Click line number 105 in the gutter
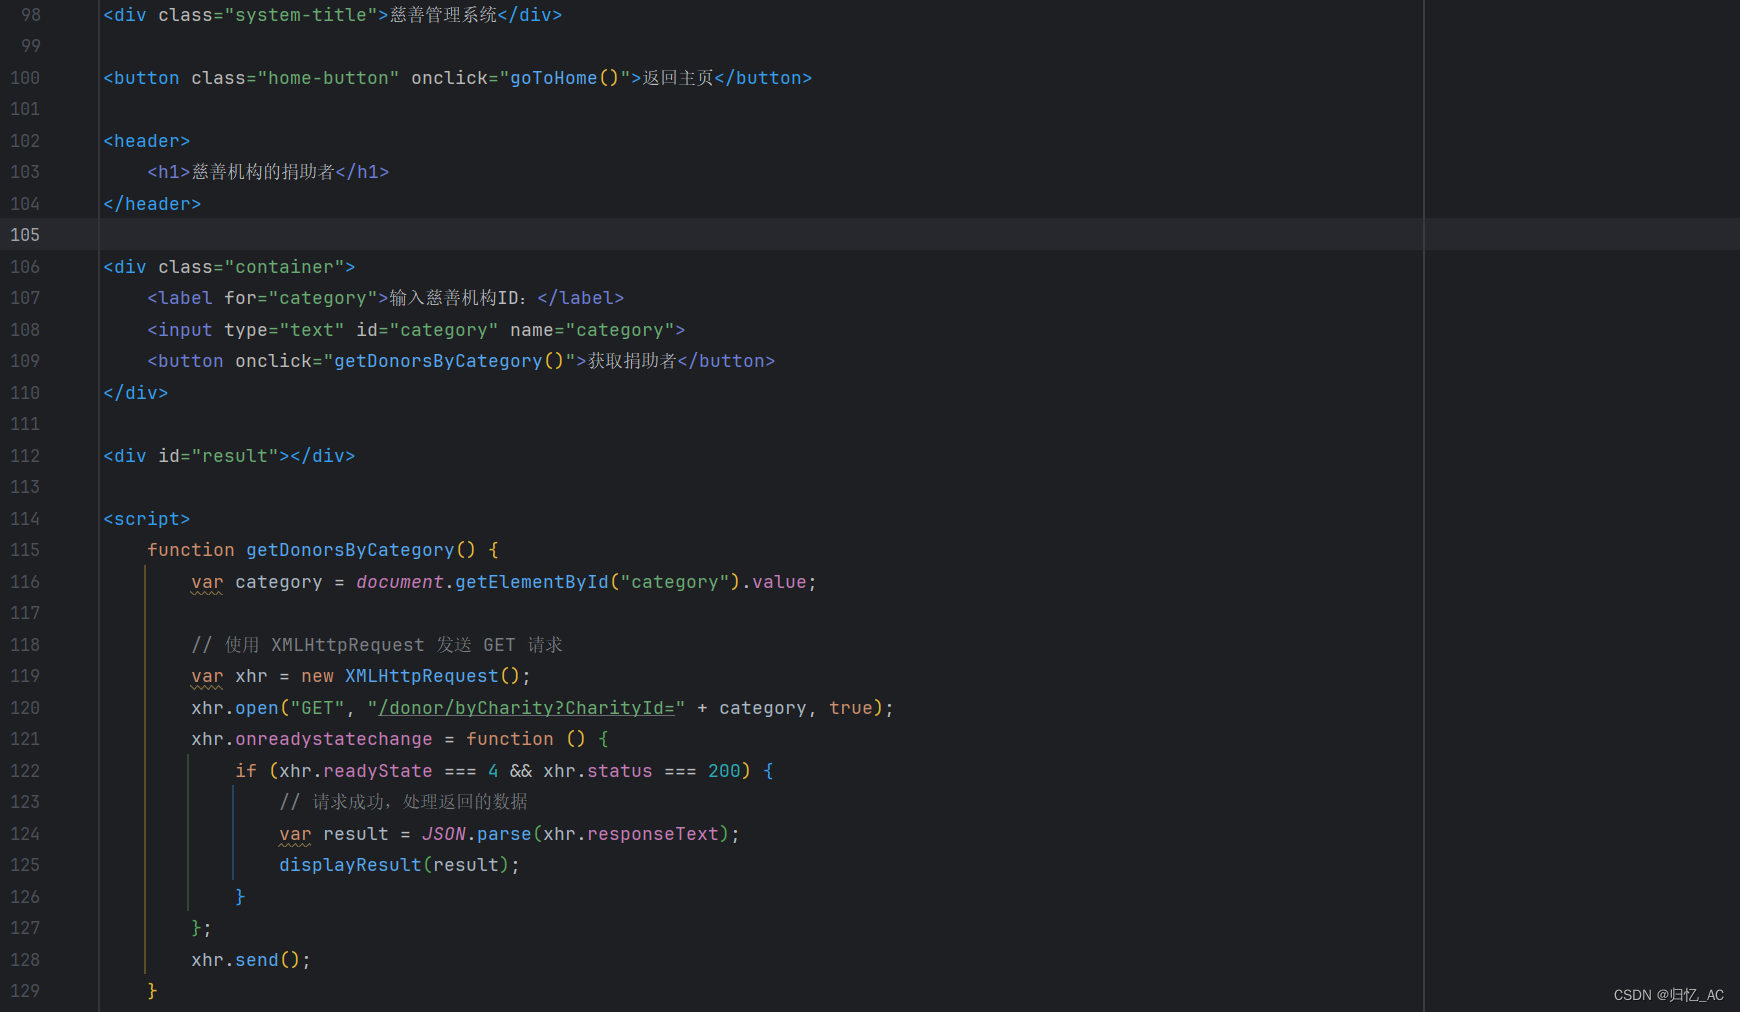This screenshot has width=1740, height=1012. pos(25,235)
